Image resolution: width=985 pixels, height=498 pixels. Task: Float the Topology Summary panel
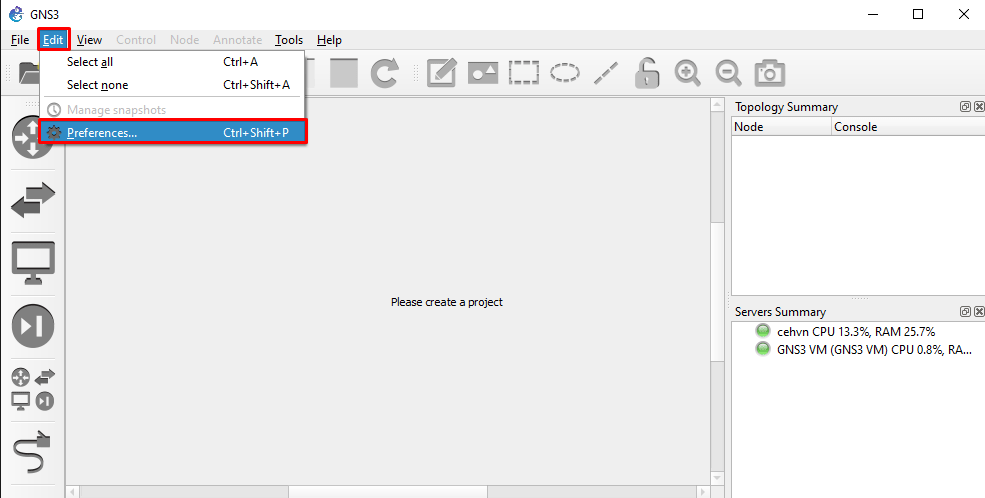[966, 107]
